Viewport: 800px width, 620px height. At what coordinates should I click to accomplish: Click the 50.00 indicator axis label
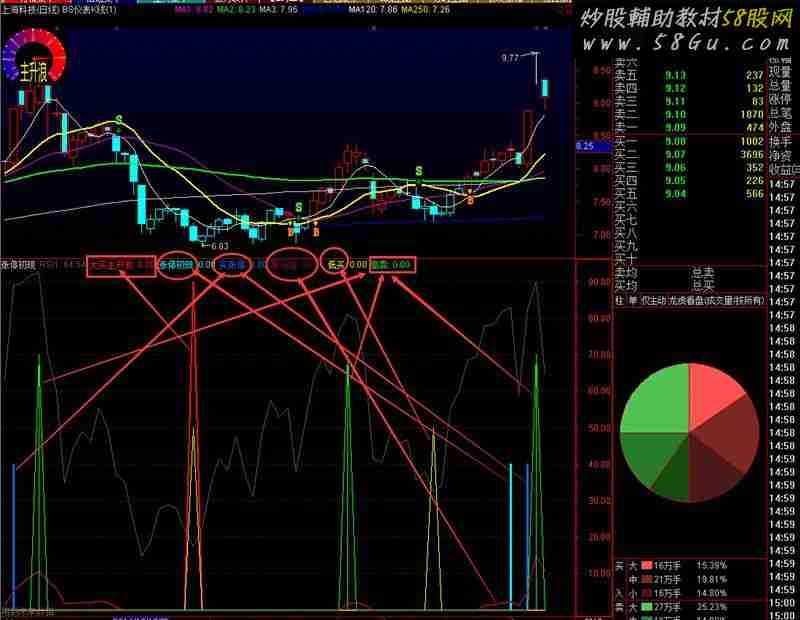pyautogui.click(x=599, y=428)
